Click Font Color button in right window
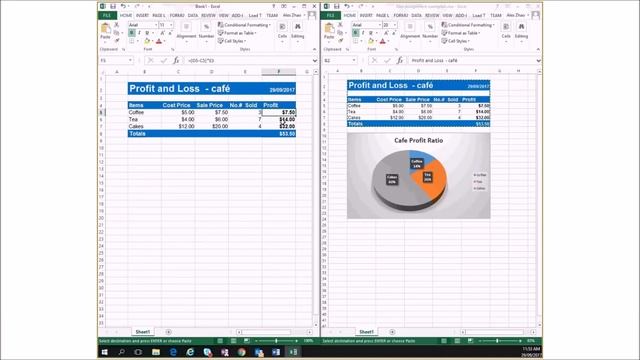This screenshot has height=360, width=640. (x=382, y=41)
